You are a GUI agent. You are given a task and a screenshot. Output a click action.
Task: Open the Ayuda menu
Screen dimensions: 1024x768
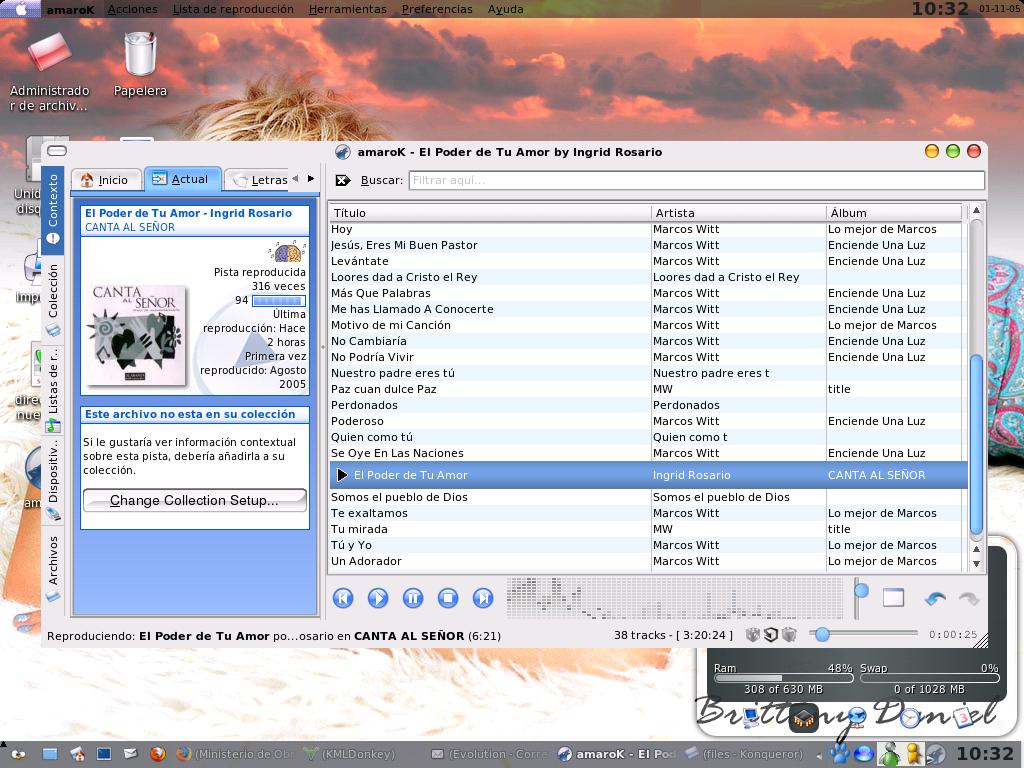505,9
